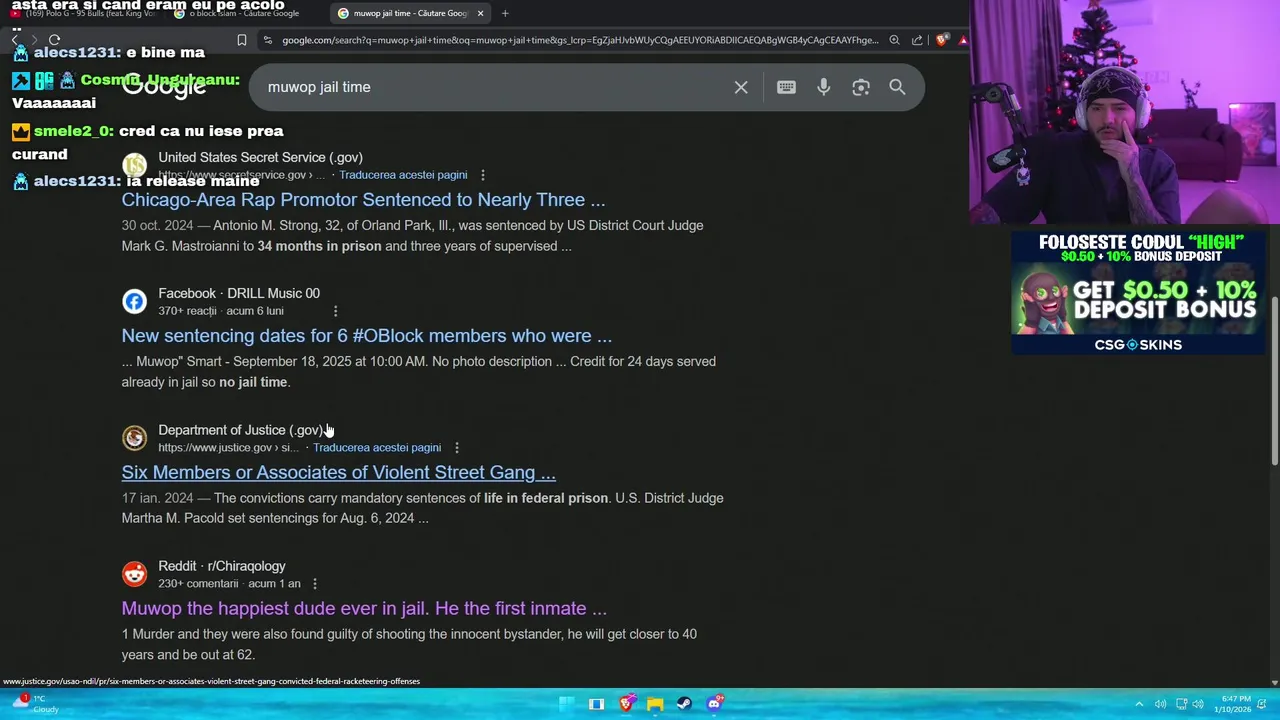Click the text 'Department of Justice (.gov)'

241,430
